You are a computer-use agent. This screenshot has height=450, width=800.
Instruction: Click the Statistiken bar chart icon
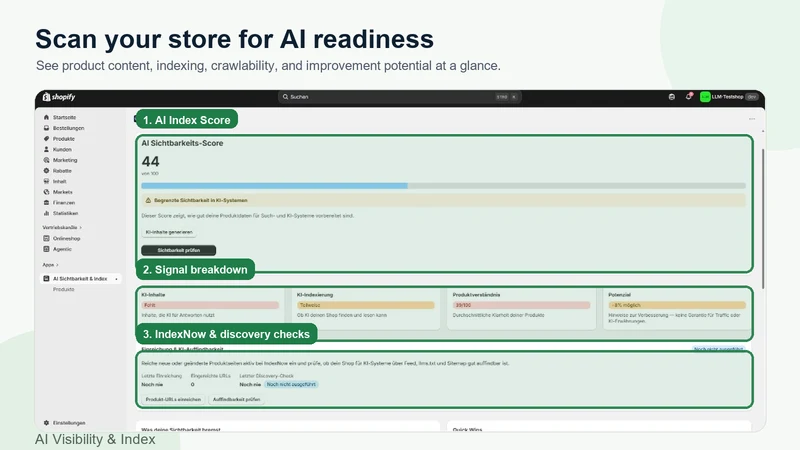46,213
